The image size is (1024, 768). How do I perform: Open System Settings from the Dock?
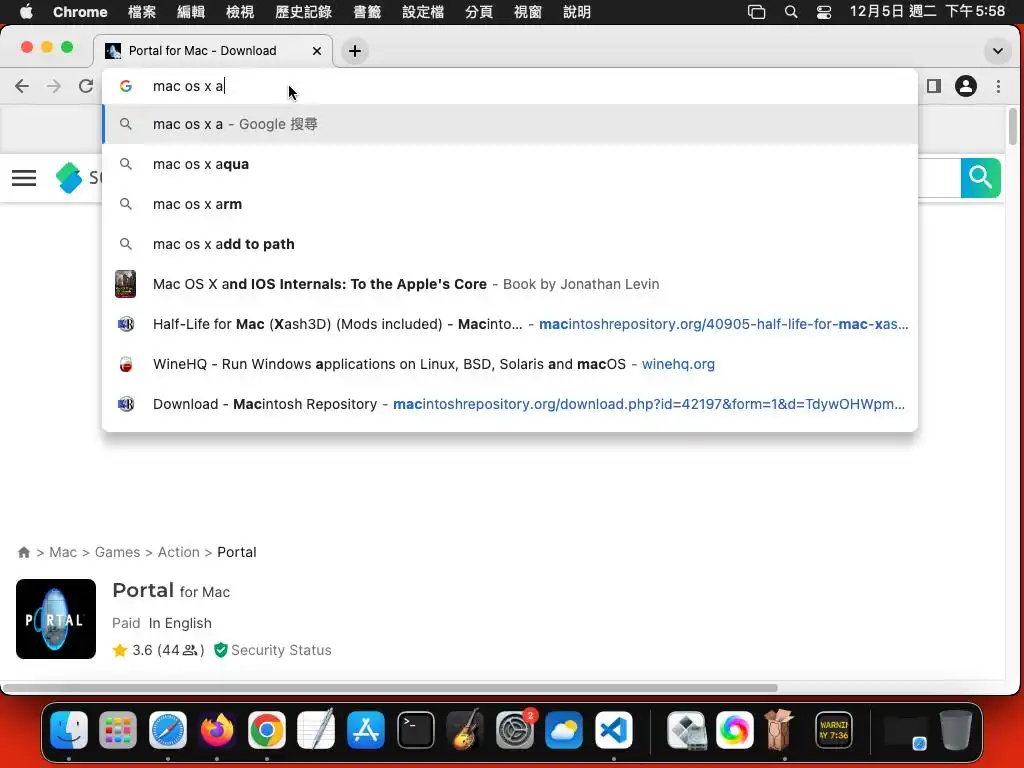[515, 730]
